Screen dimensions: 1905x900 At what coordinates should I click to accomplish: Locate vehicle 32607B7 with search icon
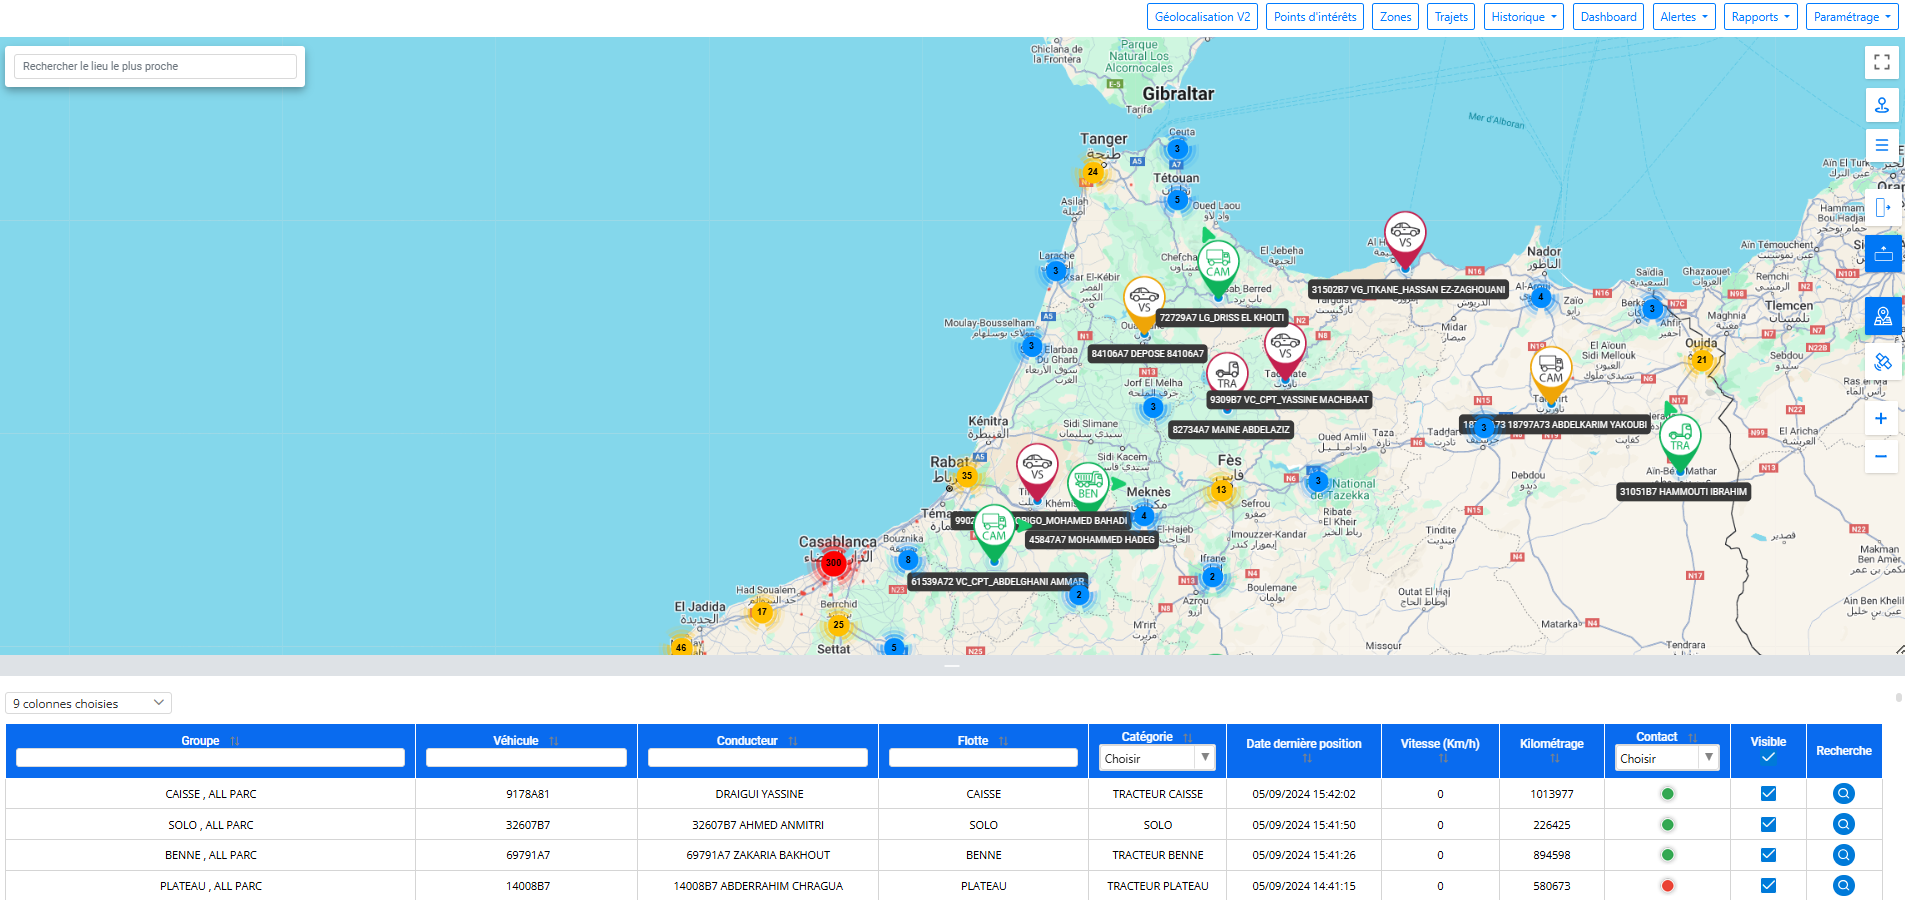(1843, 825)
